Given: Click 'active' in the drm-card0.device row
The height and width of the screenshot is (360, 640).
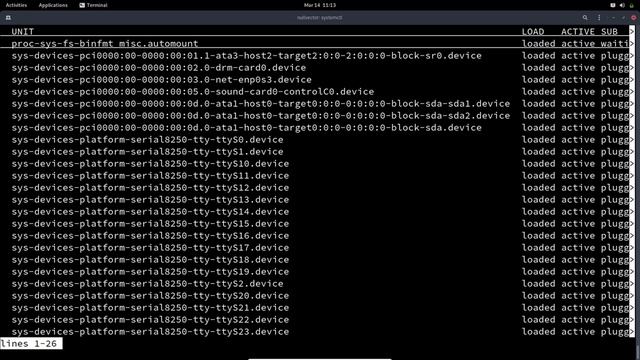Looking at the screenshot, I should (578, 68).
